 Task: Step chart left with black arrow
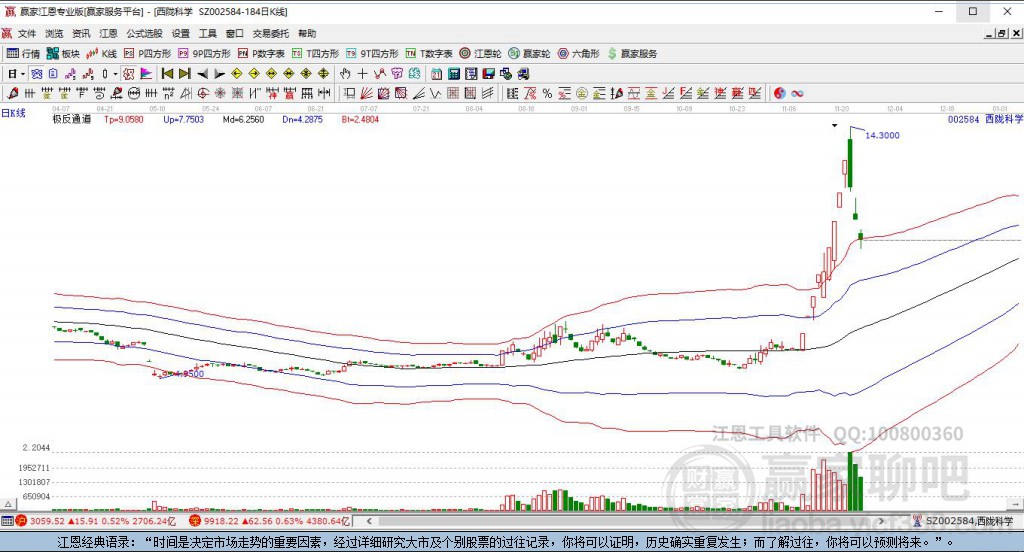coord(202,74)
